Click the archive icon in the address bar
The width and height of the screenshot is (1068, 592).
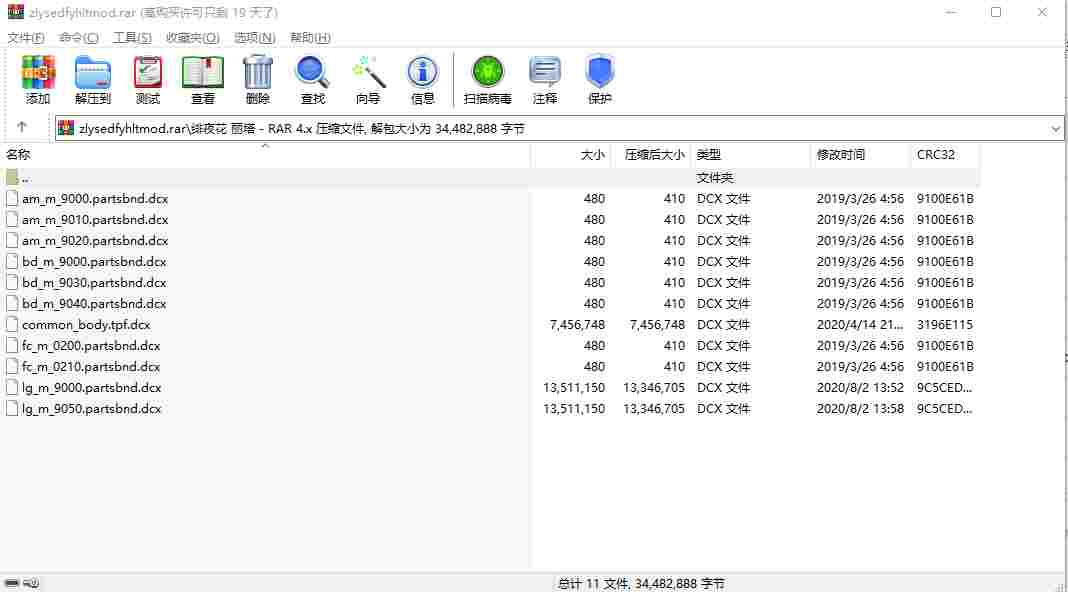(66, 128)
